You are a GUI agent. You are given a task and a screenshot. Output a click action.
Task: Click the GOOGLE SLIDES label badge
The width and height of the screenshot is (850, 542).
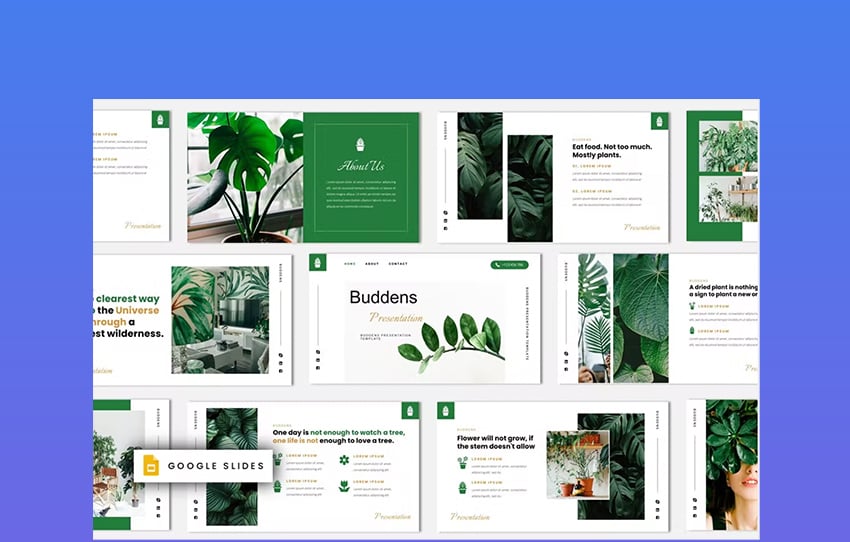tap(203, 466)
